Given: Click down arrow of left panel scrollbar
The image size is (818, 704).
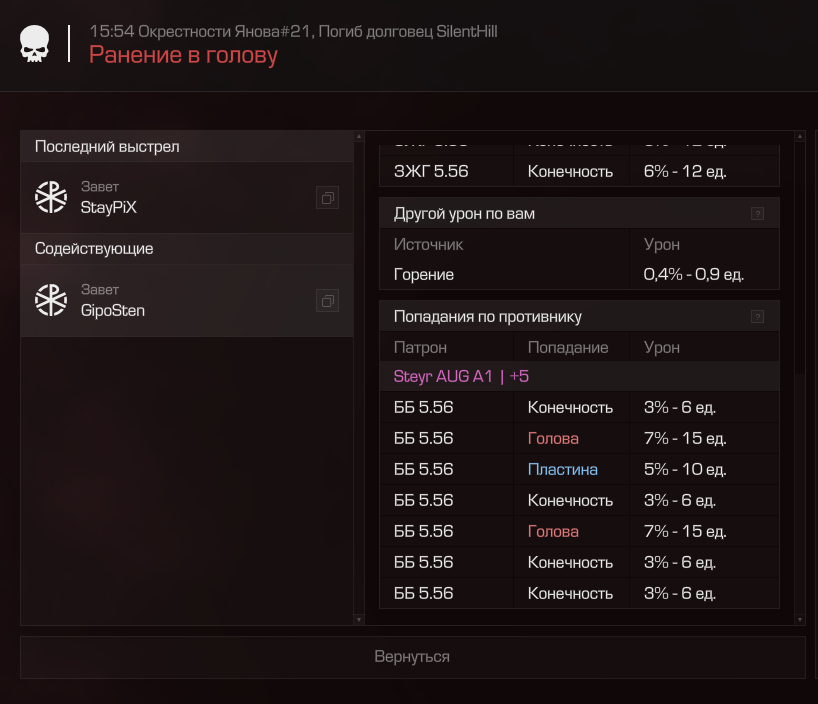Looking at the screenshot, I should click(358, 620).
